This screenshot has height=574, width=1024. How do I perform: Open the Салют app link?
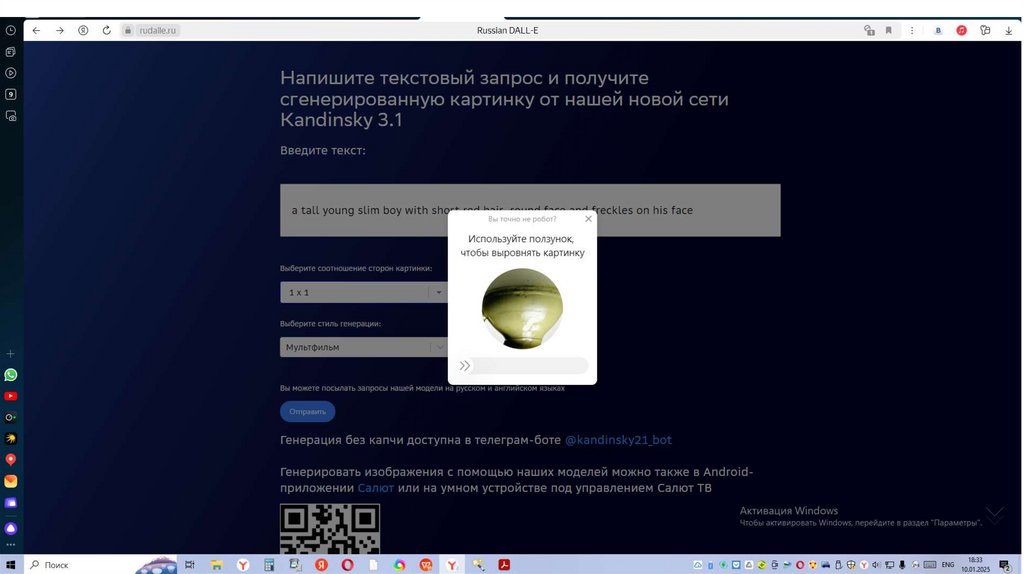[376, 488]
